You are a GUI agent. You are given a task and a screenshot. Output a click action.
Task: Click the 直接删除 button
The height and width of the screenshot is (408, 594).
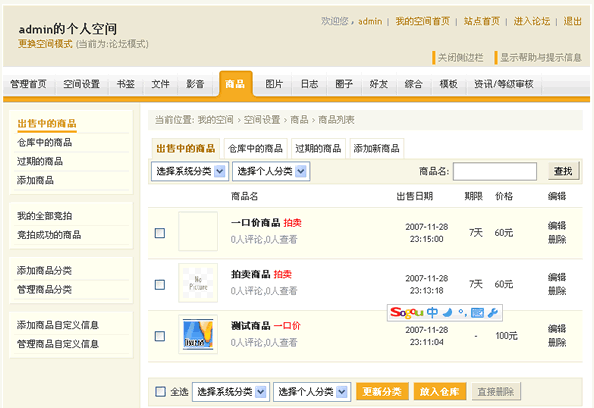point(496,391)
